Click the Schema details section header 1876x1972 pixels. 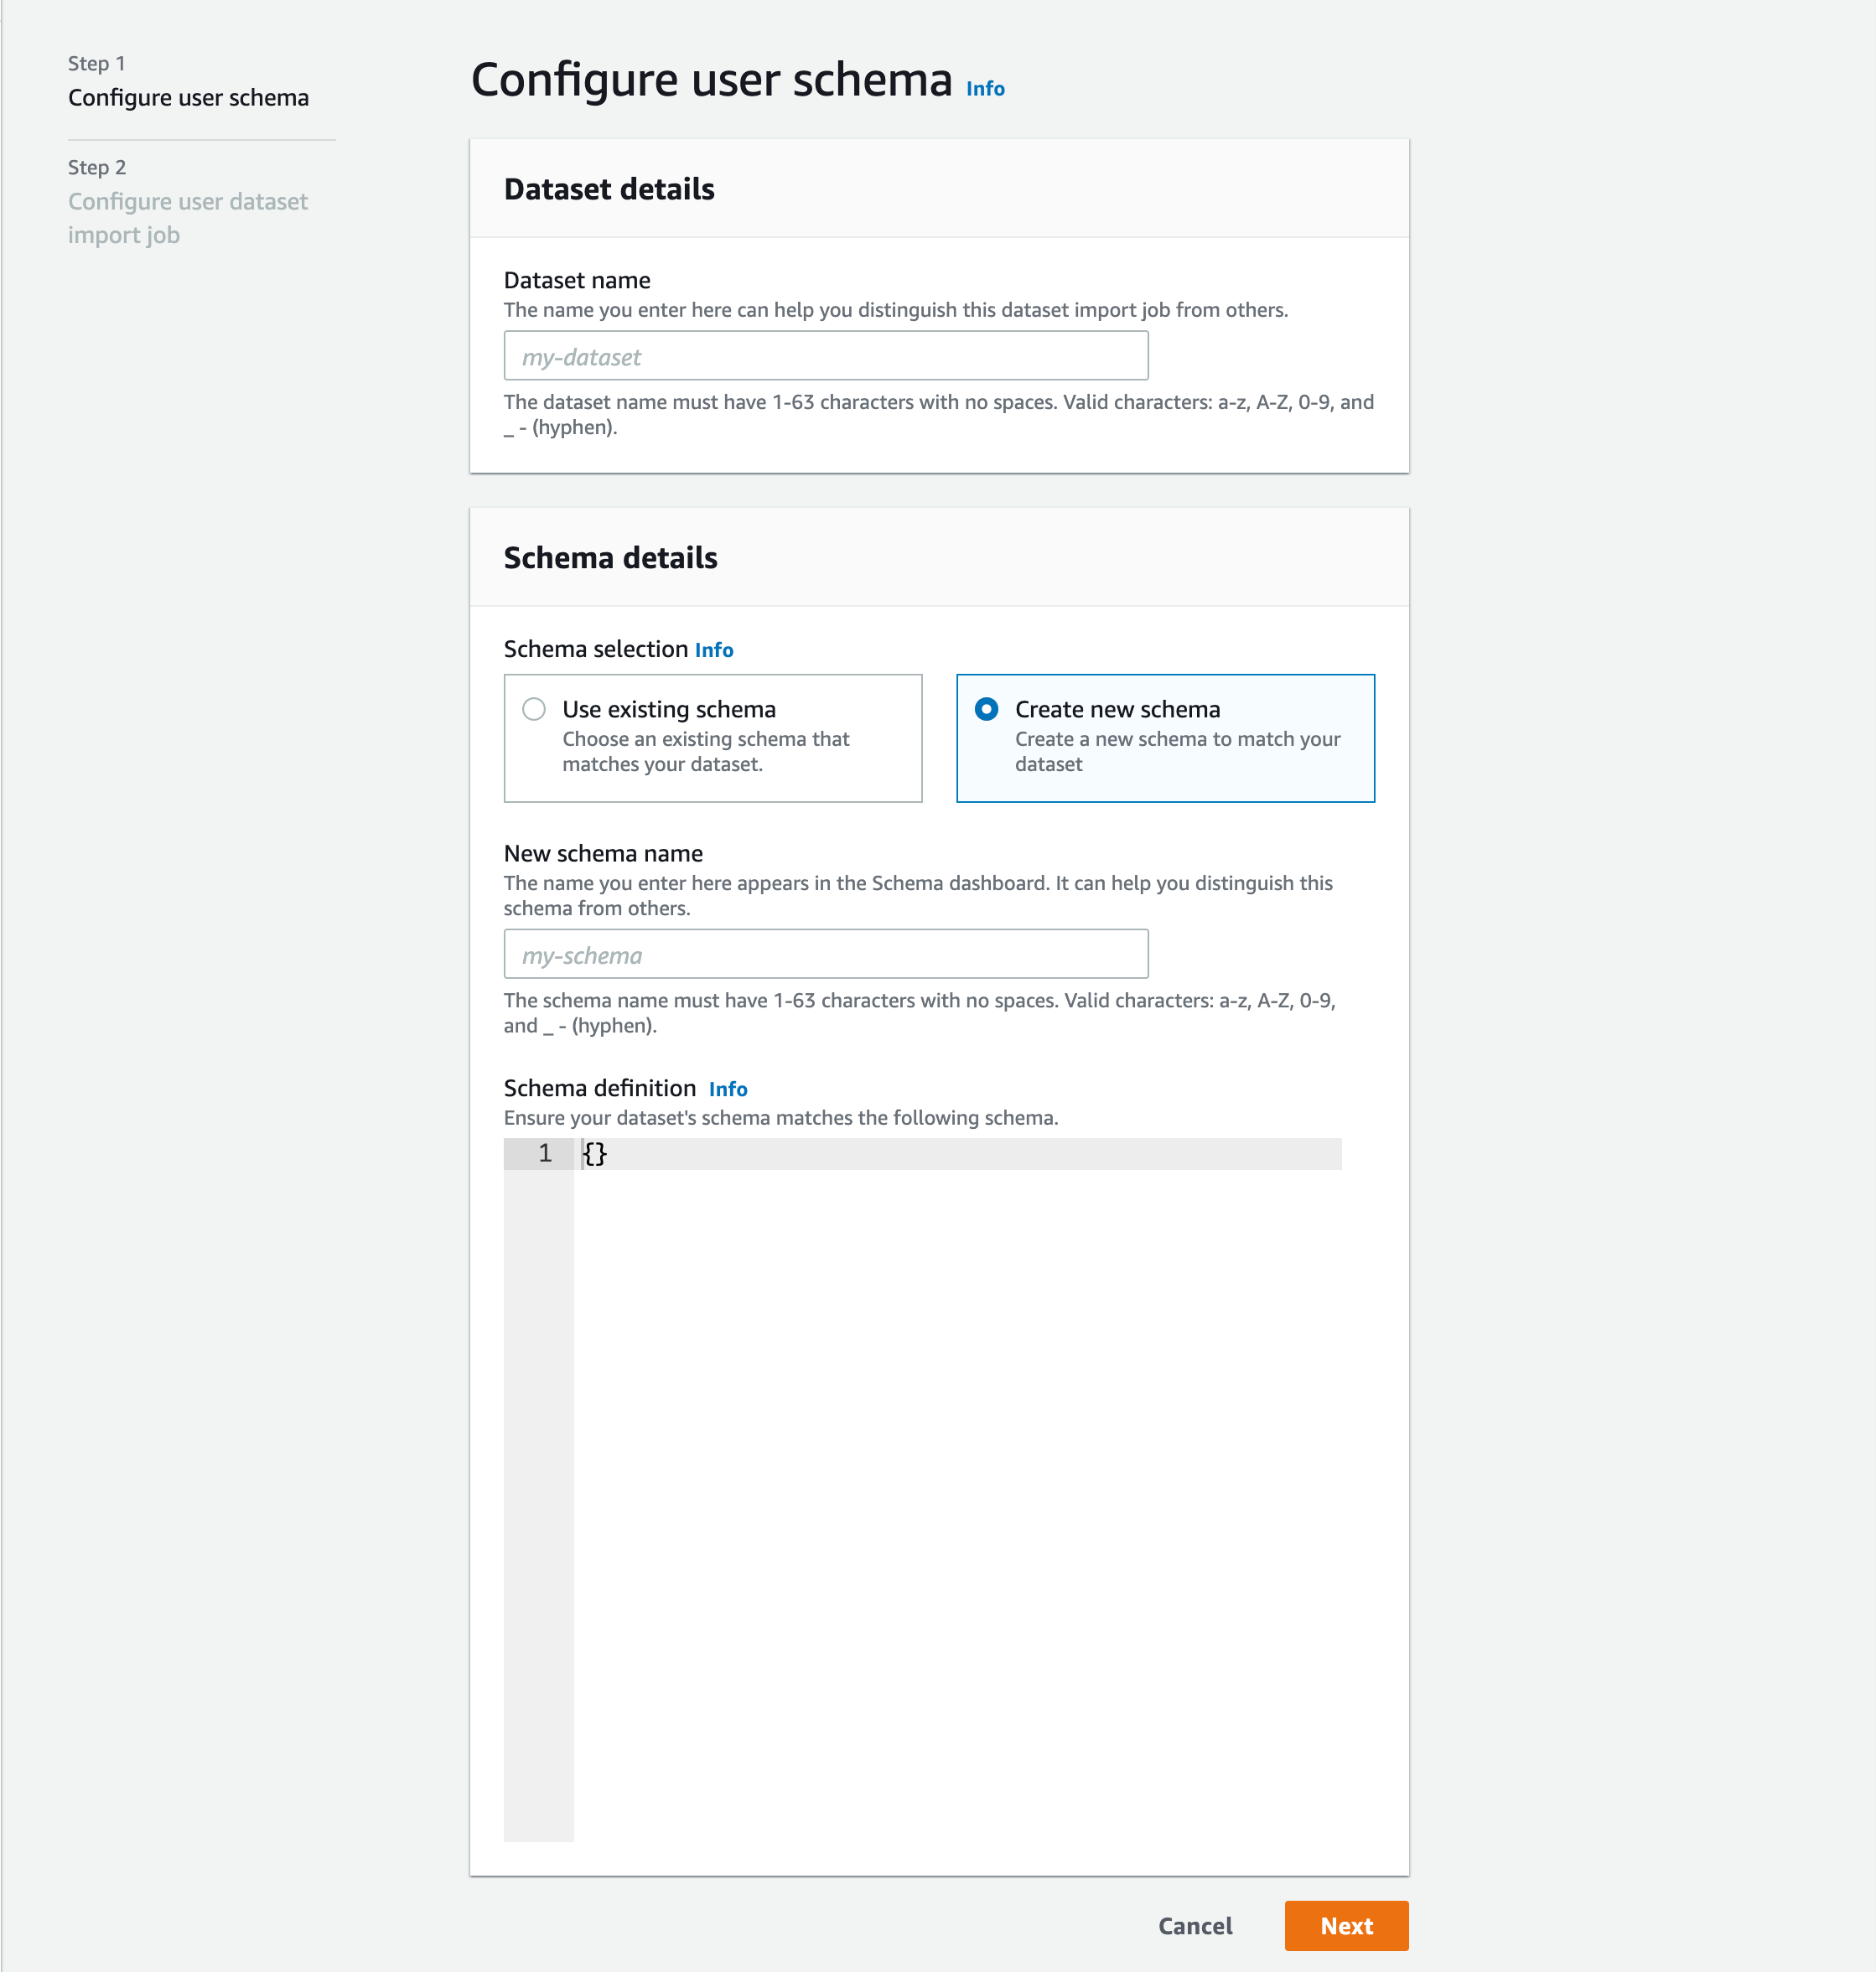(x=610, y=558)
